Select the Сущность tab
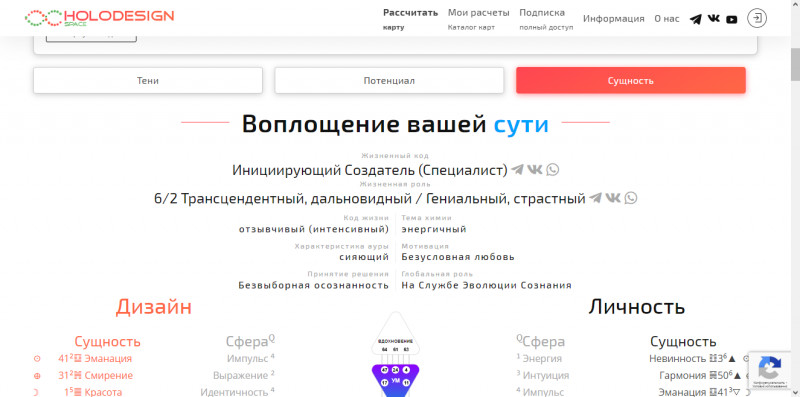 631,81
